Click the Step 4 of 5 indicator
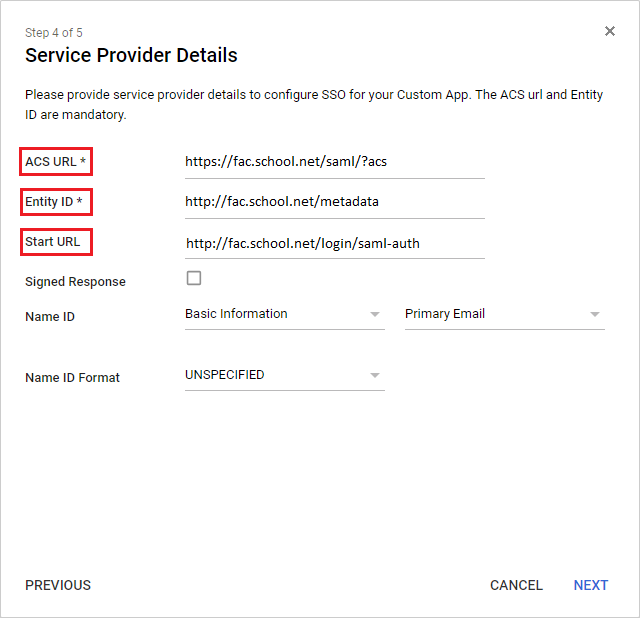The image size is (640, 618). [x=54, y=33]
